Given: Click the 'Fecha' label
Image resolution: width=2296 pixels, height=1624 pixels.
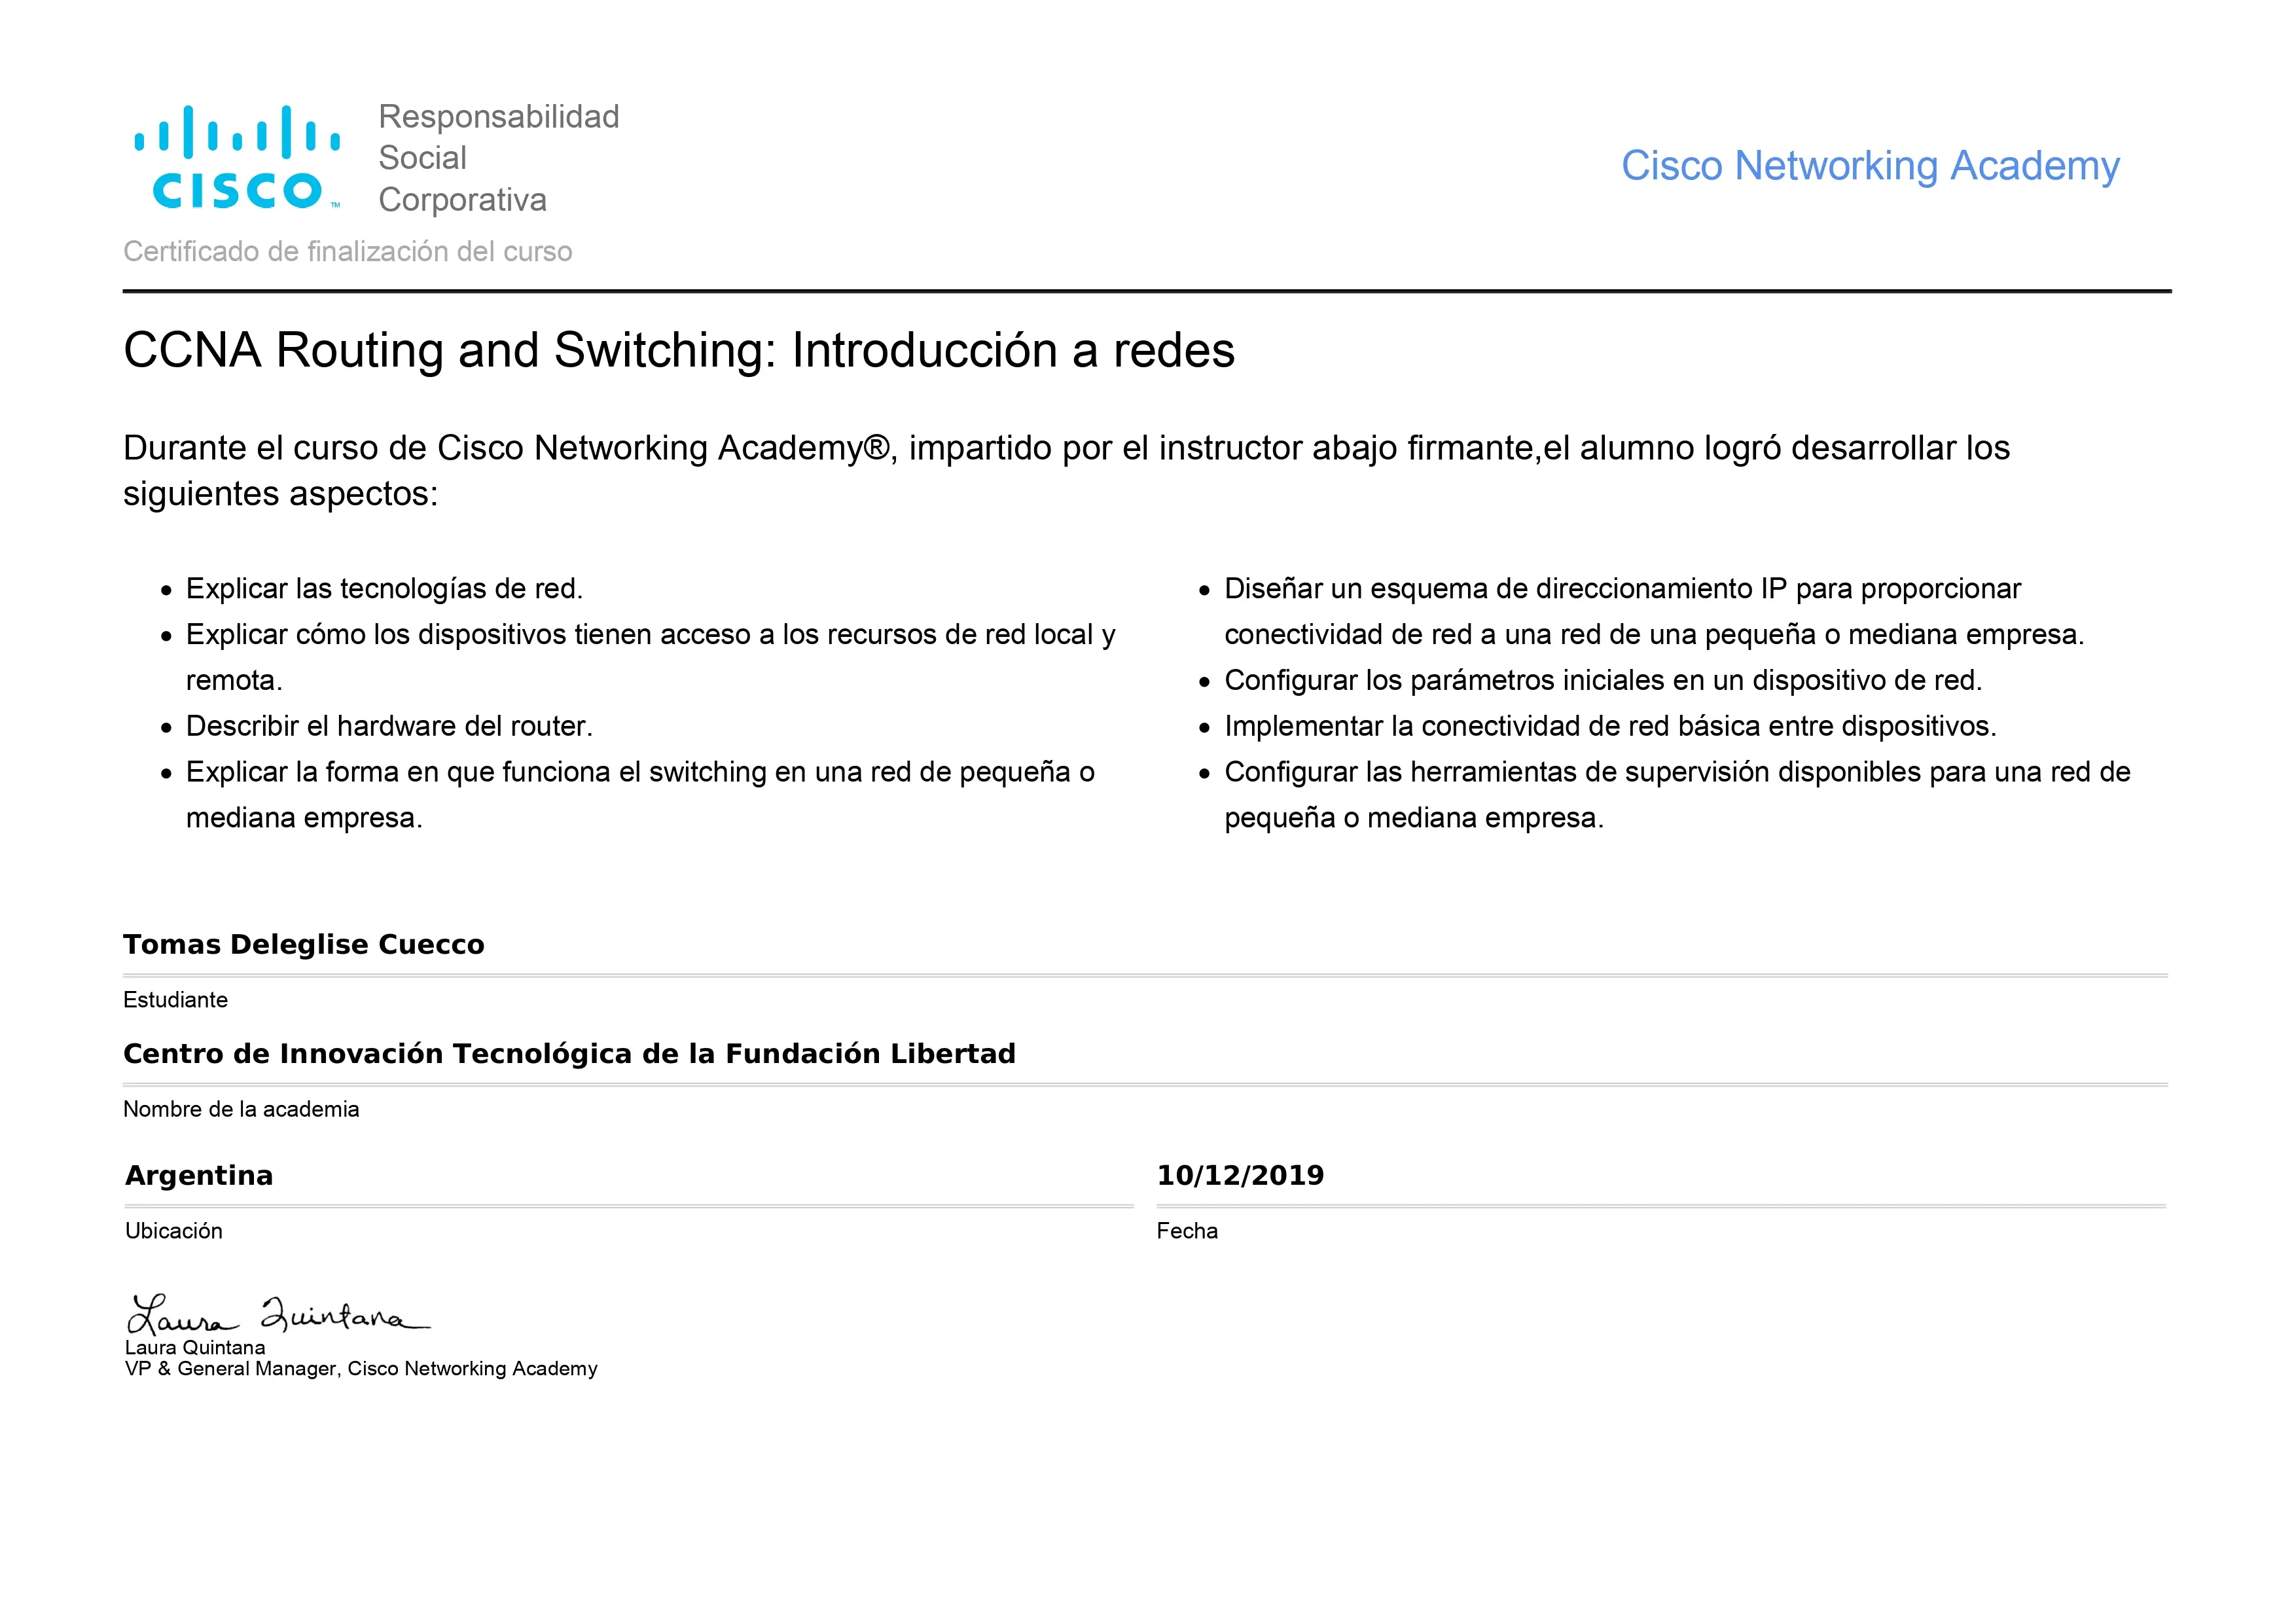Looking at the screenshot, I should (1187, 1231).
